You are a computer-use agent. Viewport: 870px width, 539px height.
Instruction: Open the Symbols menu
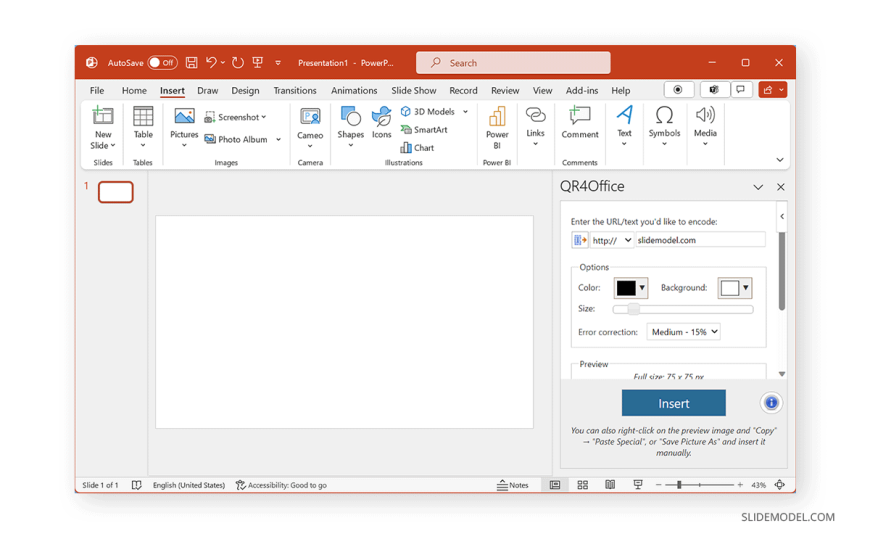click(664, 127)
